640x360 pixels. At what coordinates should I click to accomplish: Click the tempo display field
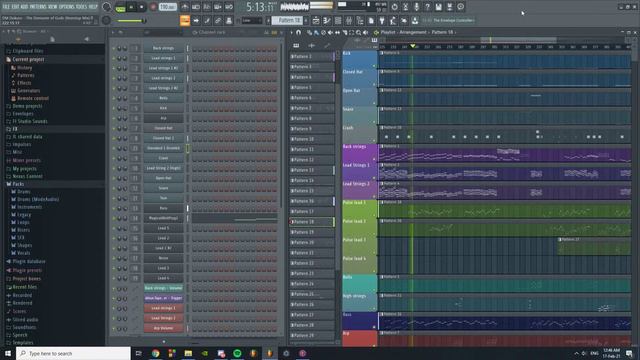point(168,7)
